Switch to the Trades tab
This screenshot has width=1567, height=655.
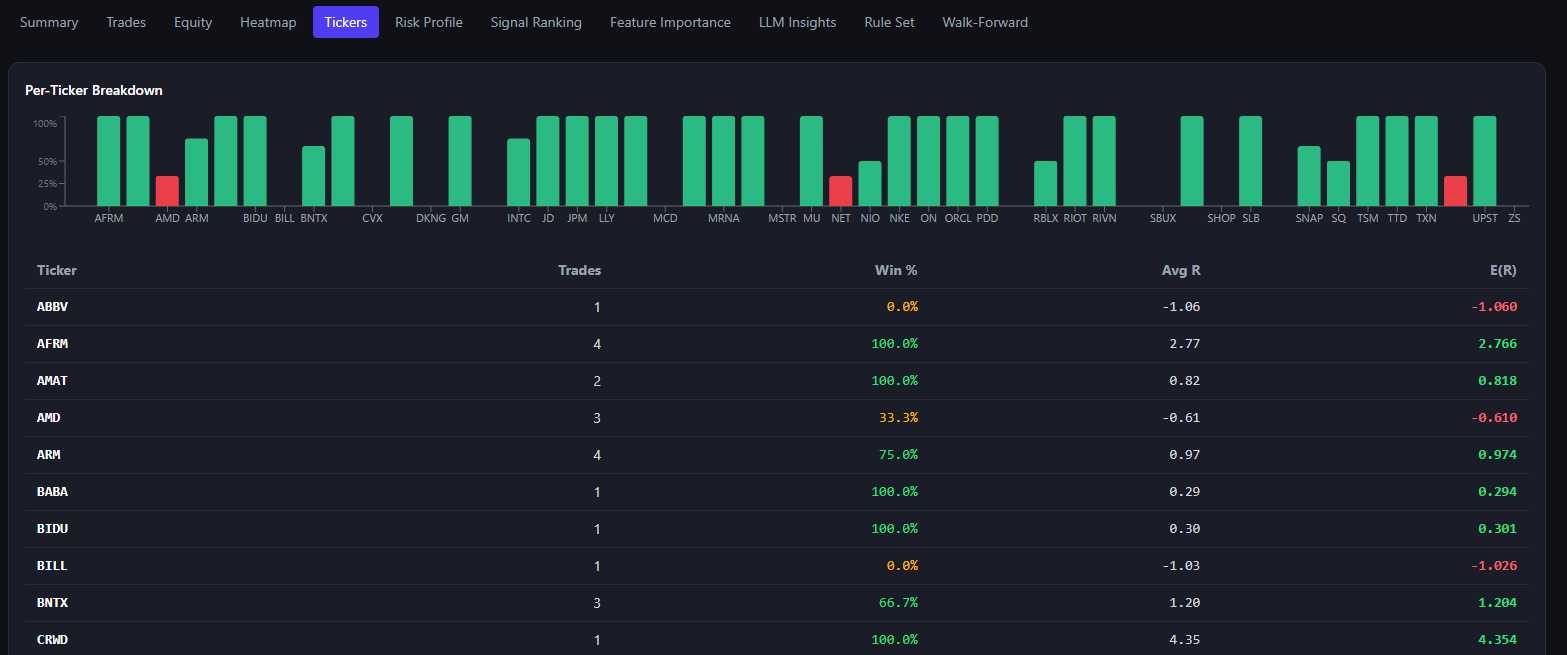pos(126,22)
